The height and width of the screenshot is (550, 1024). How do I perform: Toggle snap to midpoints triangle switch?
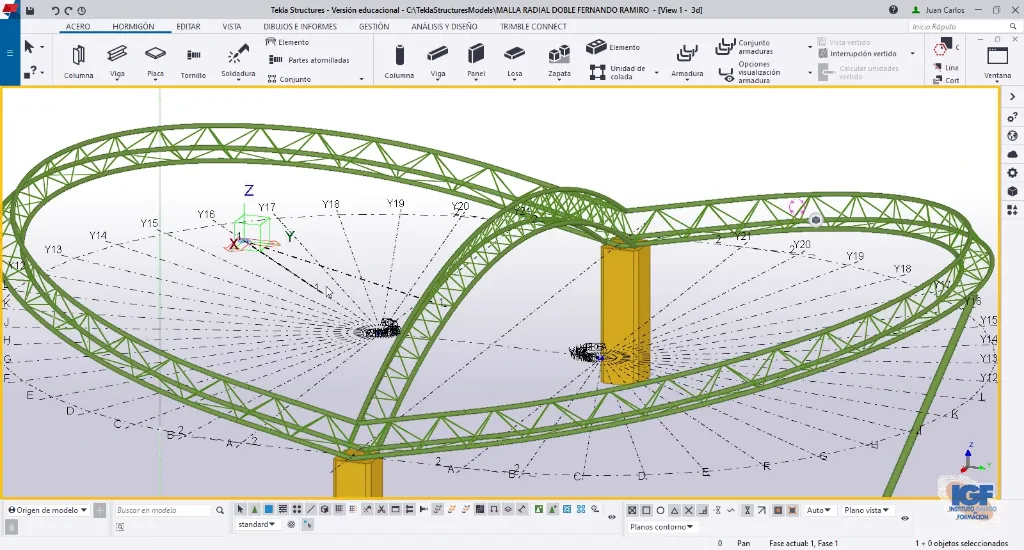(675, 510)
